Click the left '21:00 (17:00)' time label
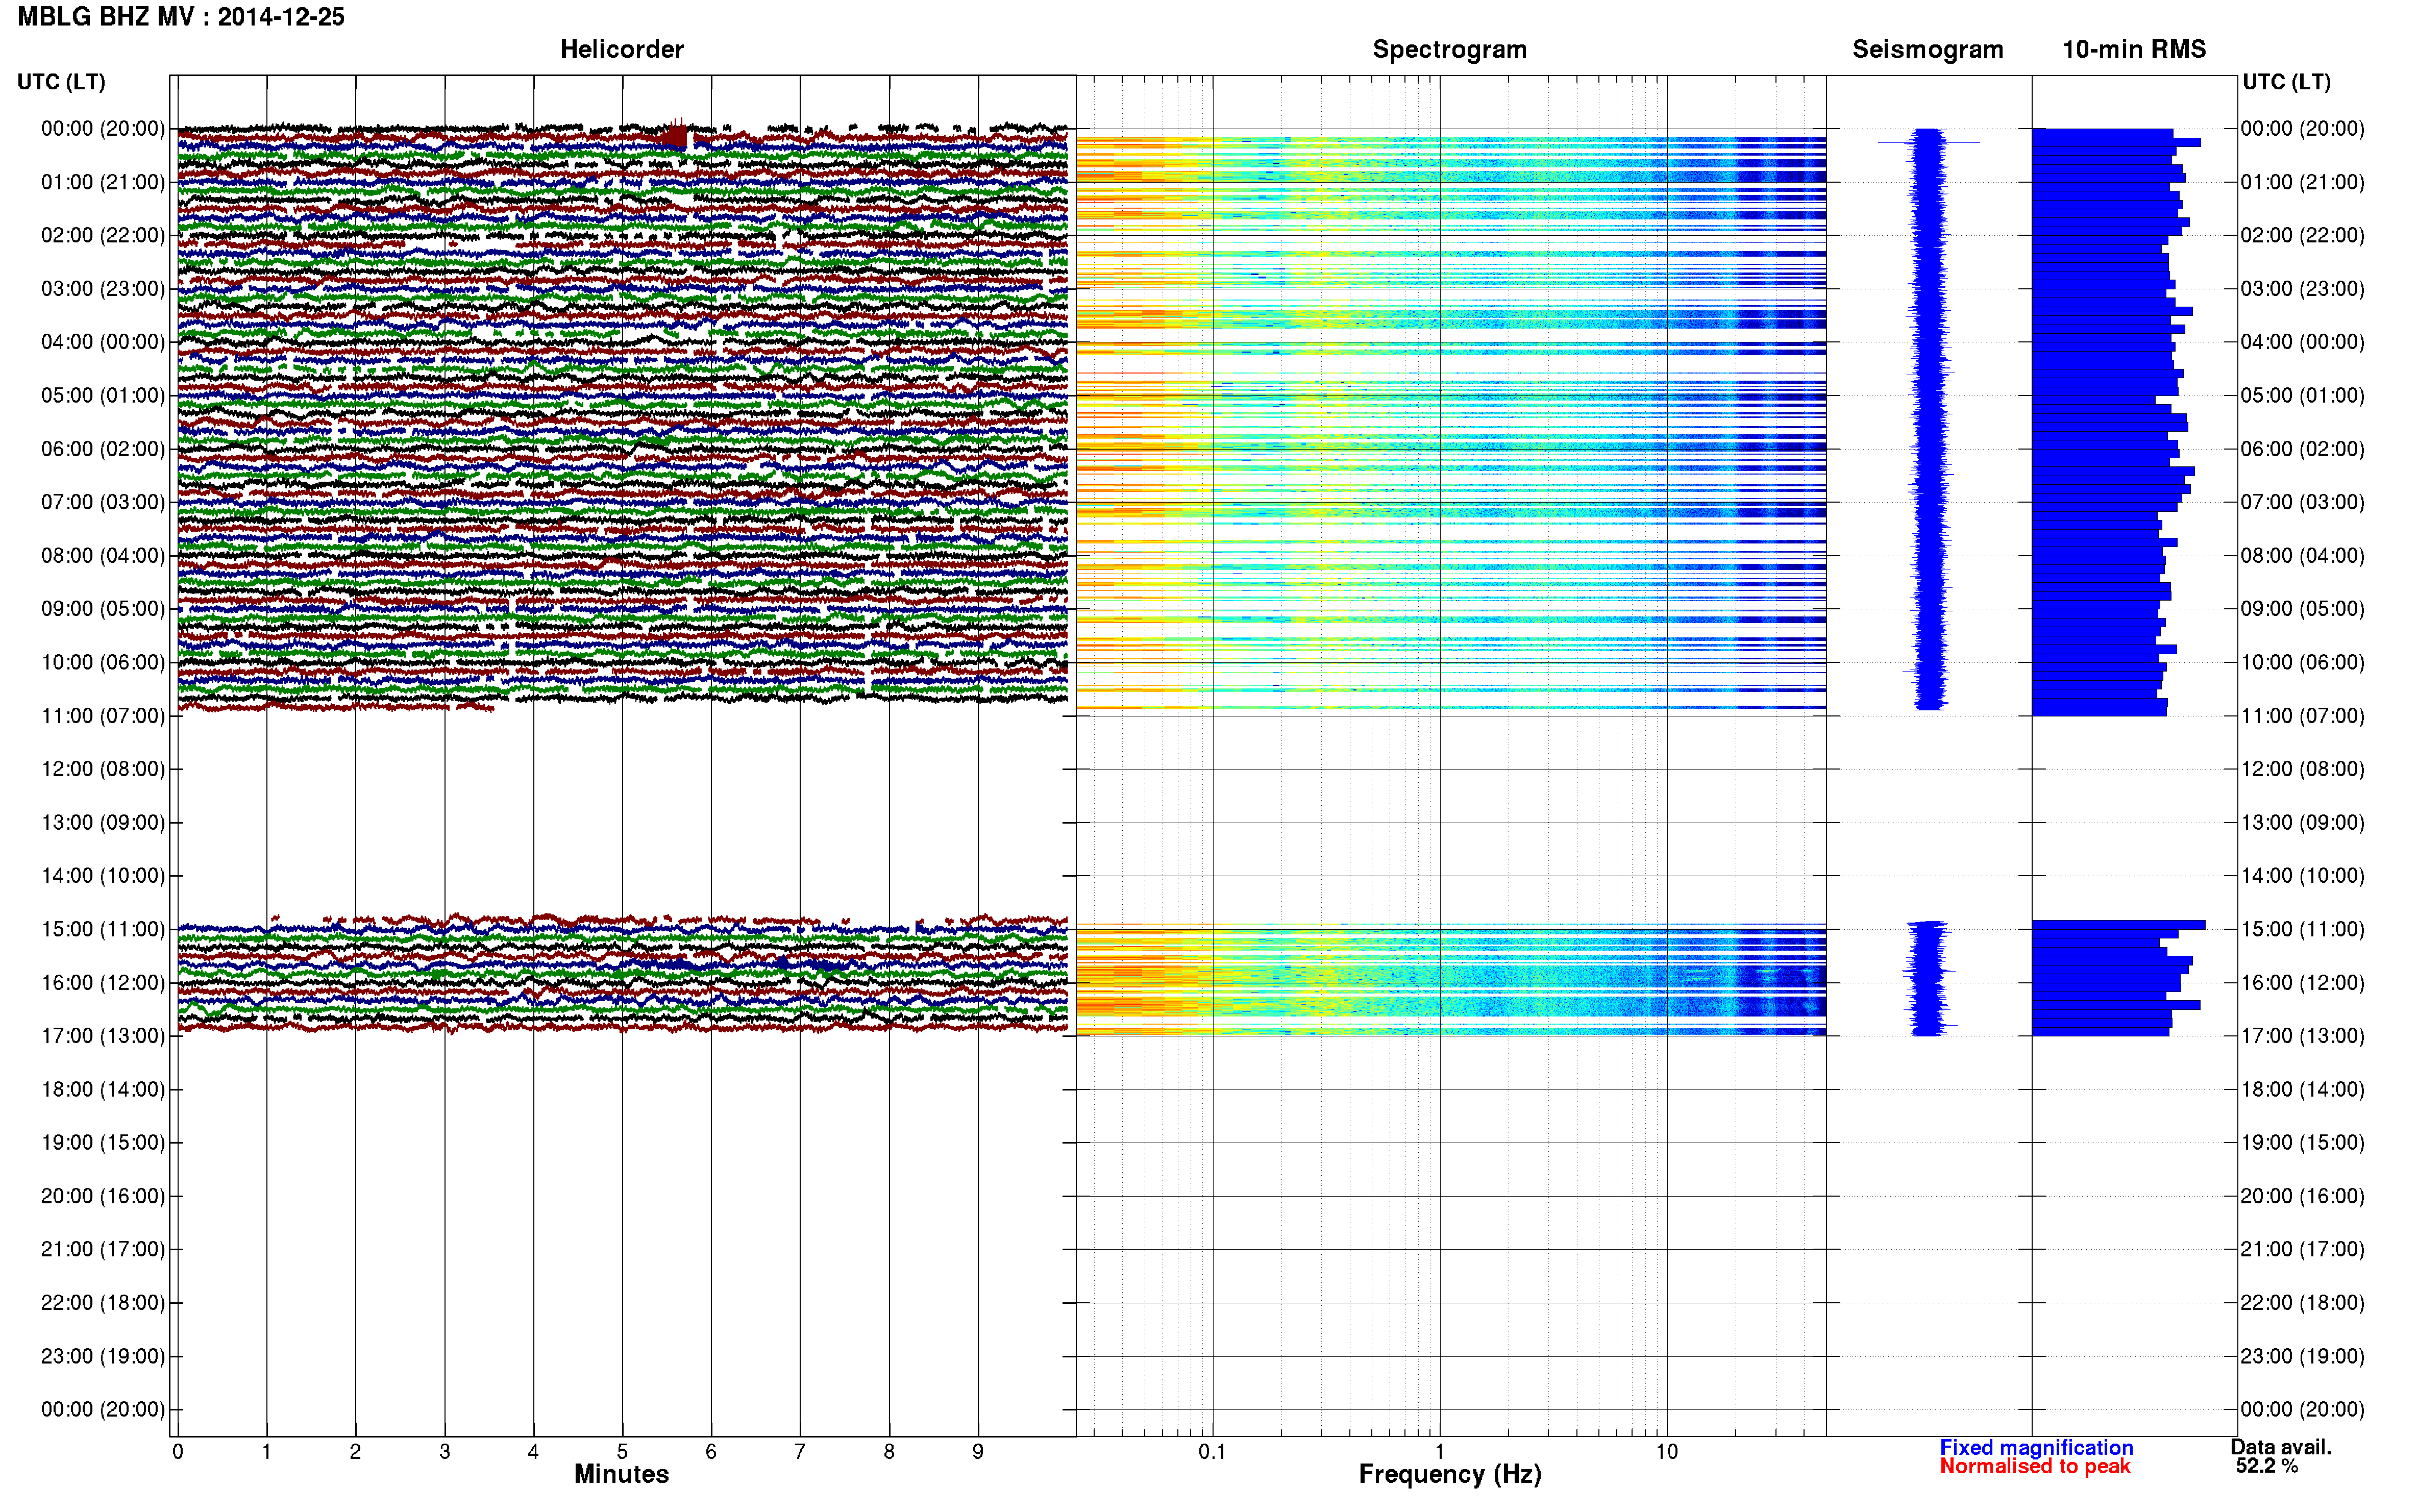 click(103, 1249)
